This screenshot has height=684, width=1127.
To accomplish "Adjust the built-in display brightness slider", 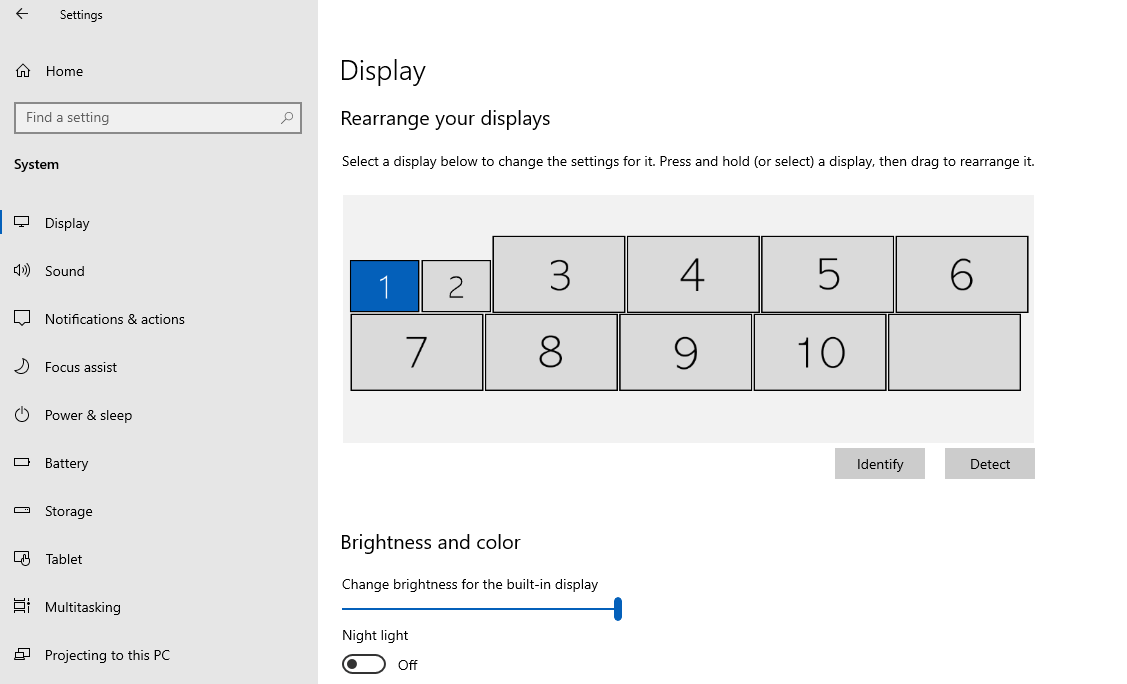I will click(x=618, y=608).
